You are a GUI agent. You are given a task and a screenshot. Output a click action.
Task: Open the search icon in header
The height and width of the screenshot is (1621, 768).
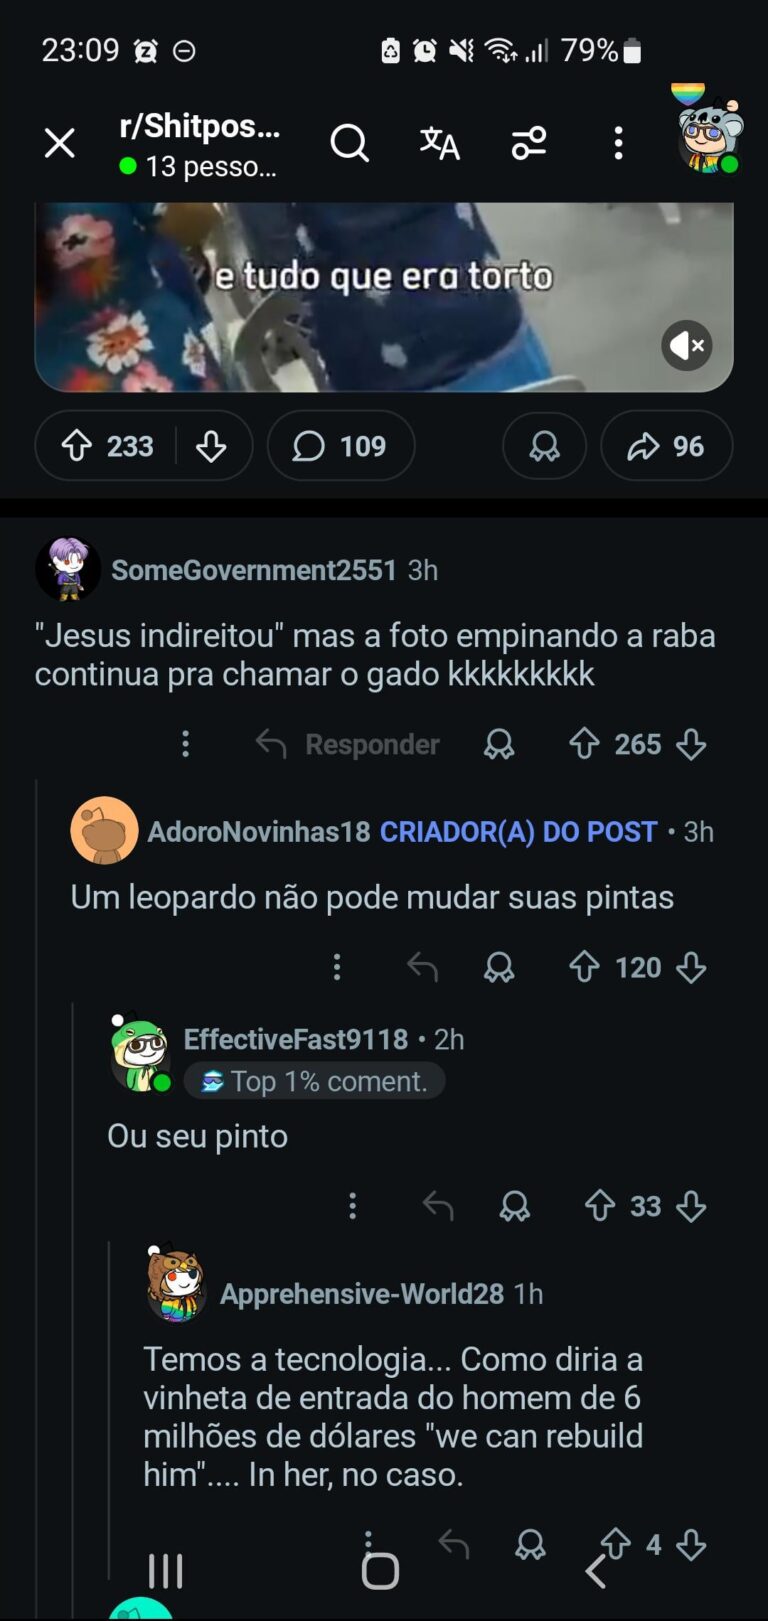coord(349,143)
